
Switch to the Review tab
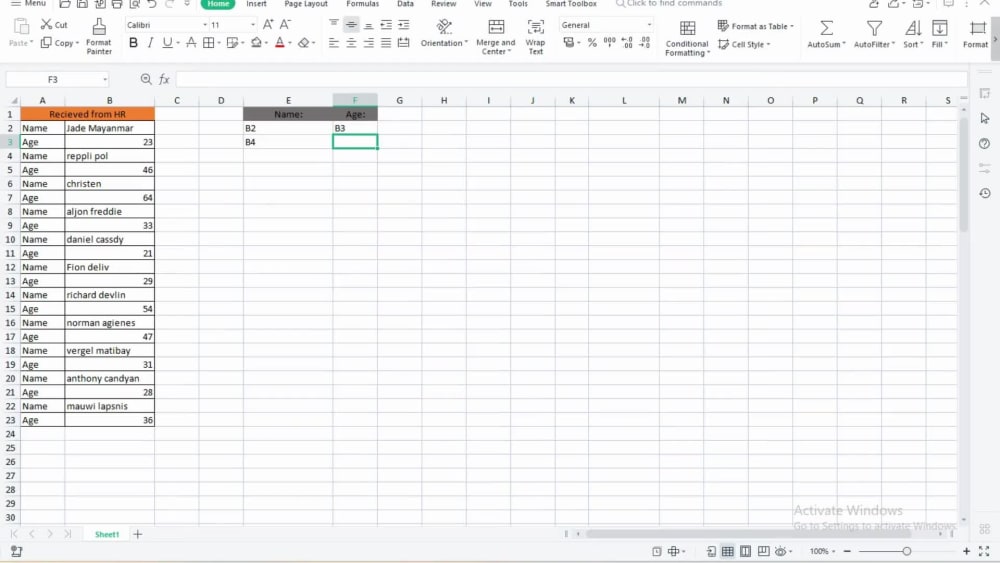coord(443,4)
